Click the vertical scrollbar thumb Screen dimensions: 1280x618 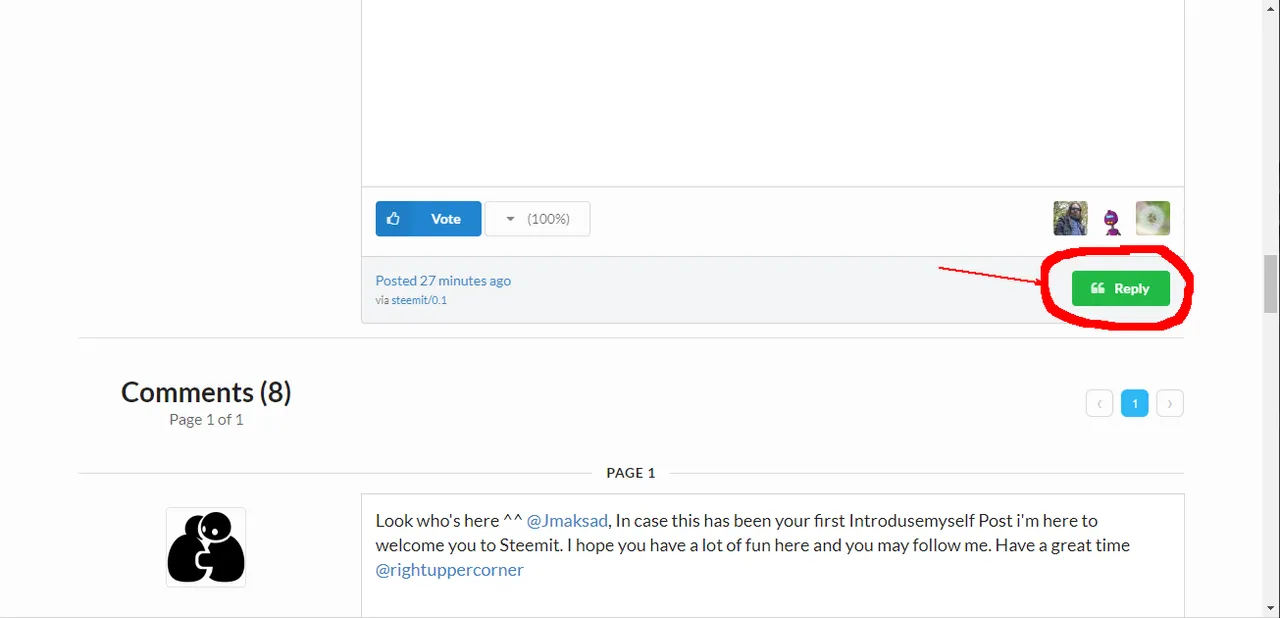[1270, 286]
